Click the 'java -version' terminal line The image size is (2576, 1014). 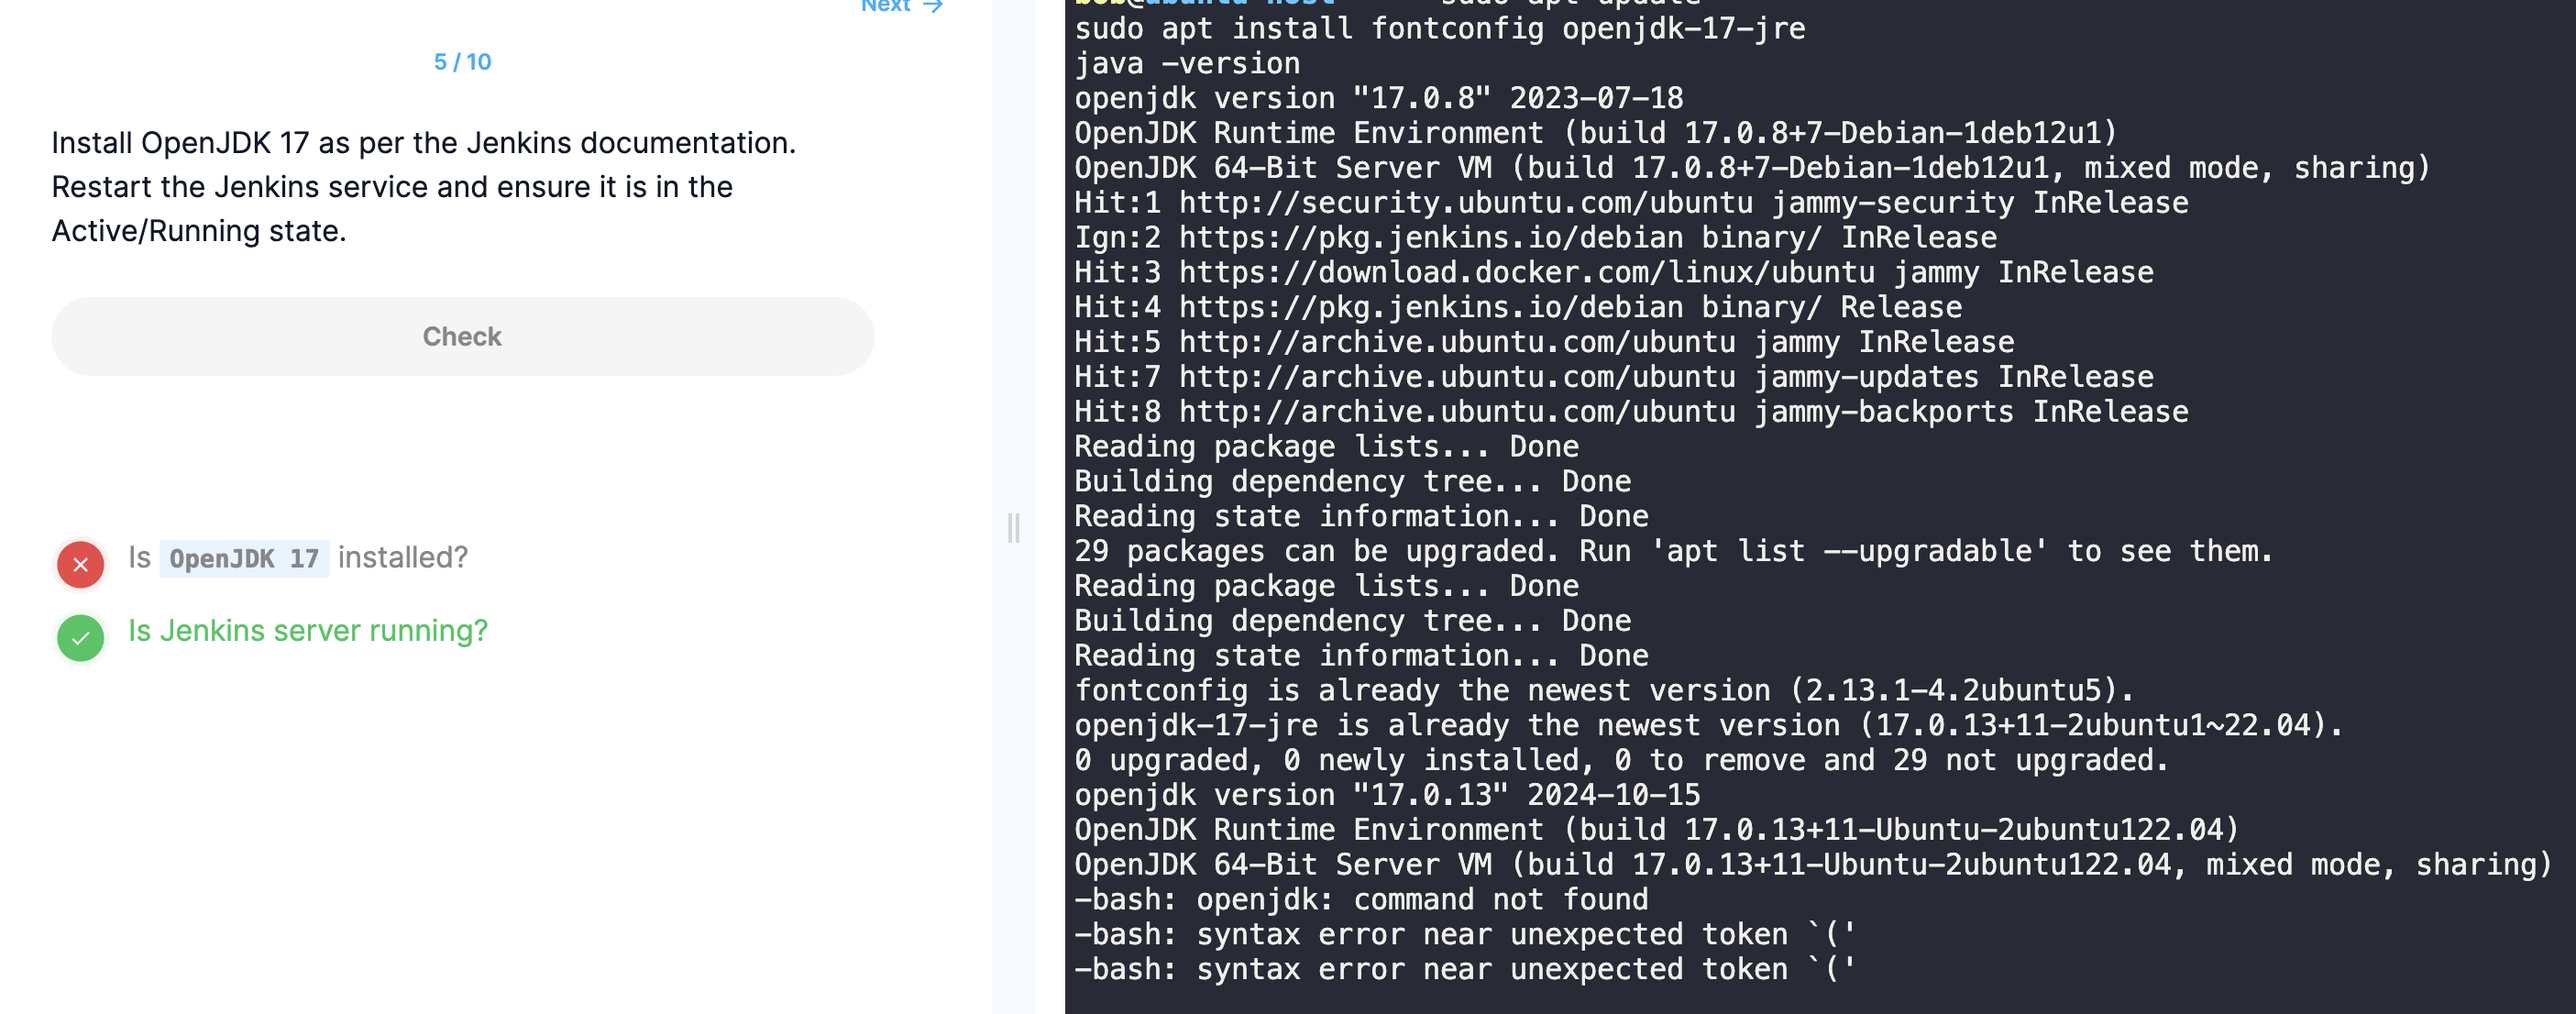coord(1187,64)
